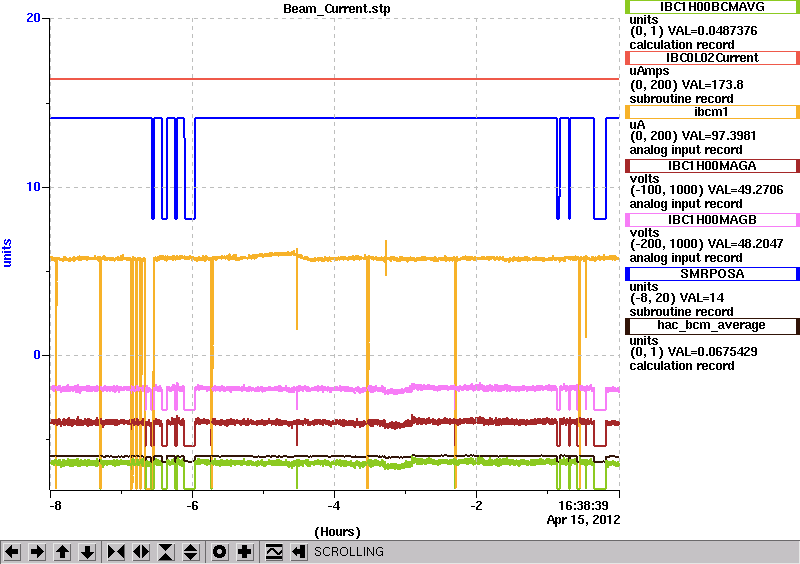Click the -2 hour tick label
This screenshot has height=564, width=800.
[476, 506]
